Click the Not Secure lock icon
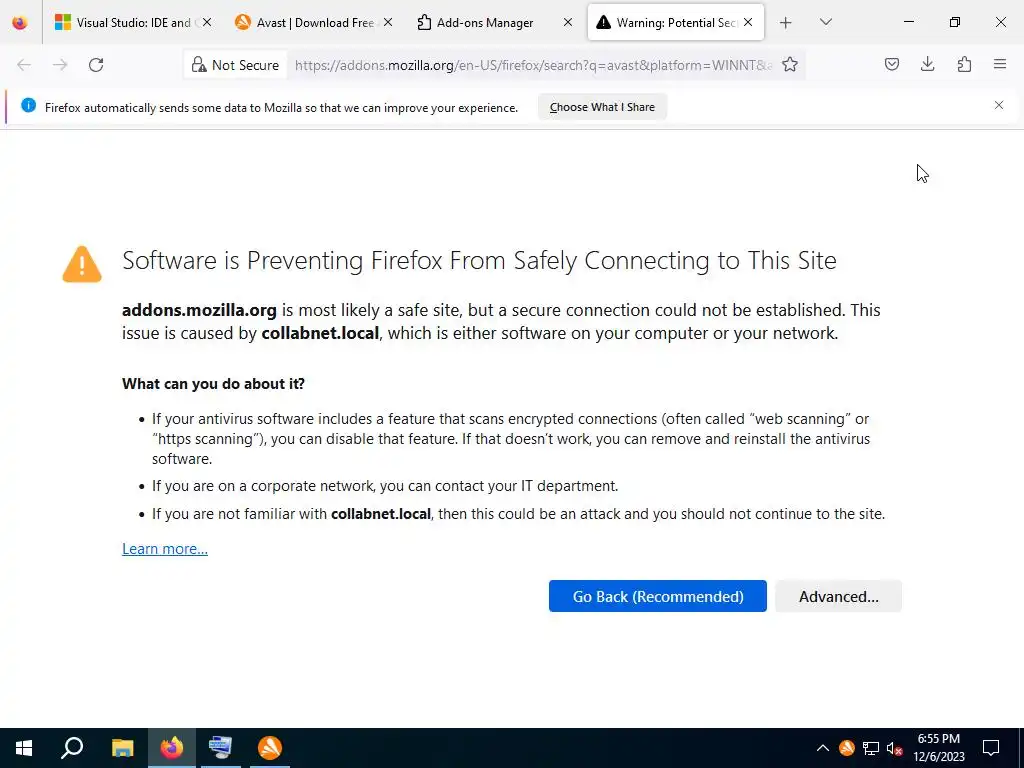This screenshot has width=1024, height=768. pos(199,65)
